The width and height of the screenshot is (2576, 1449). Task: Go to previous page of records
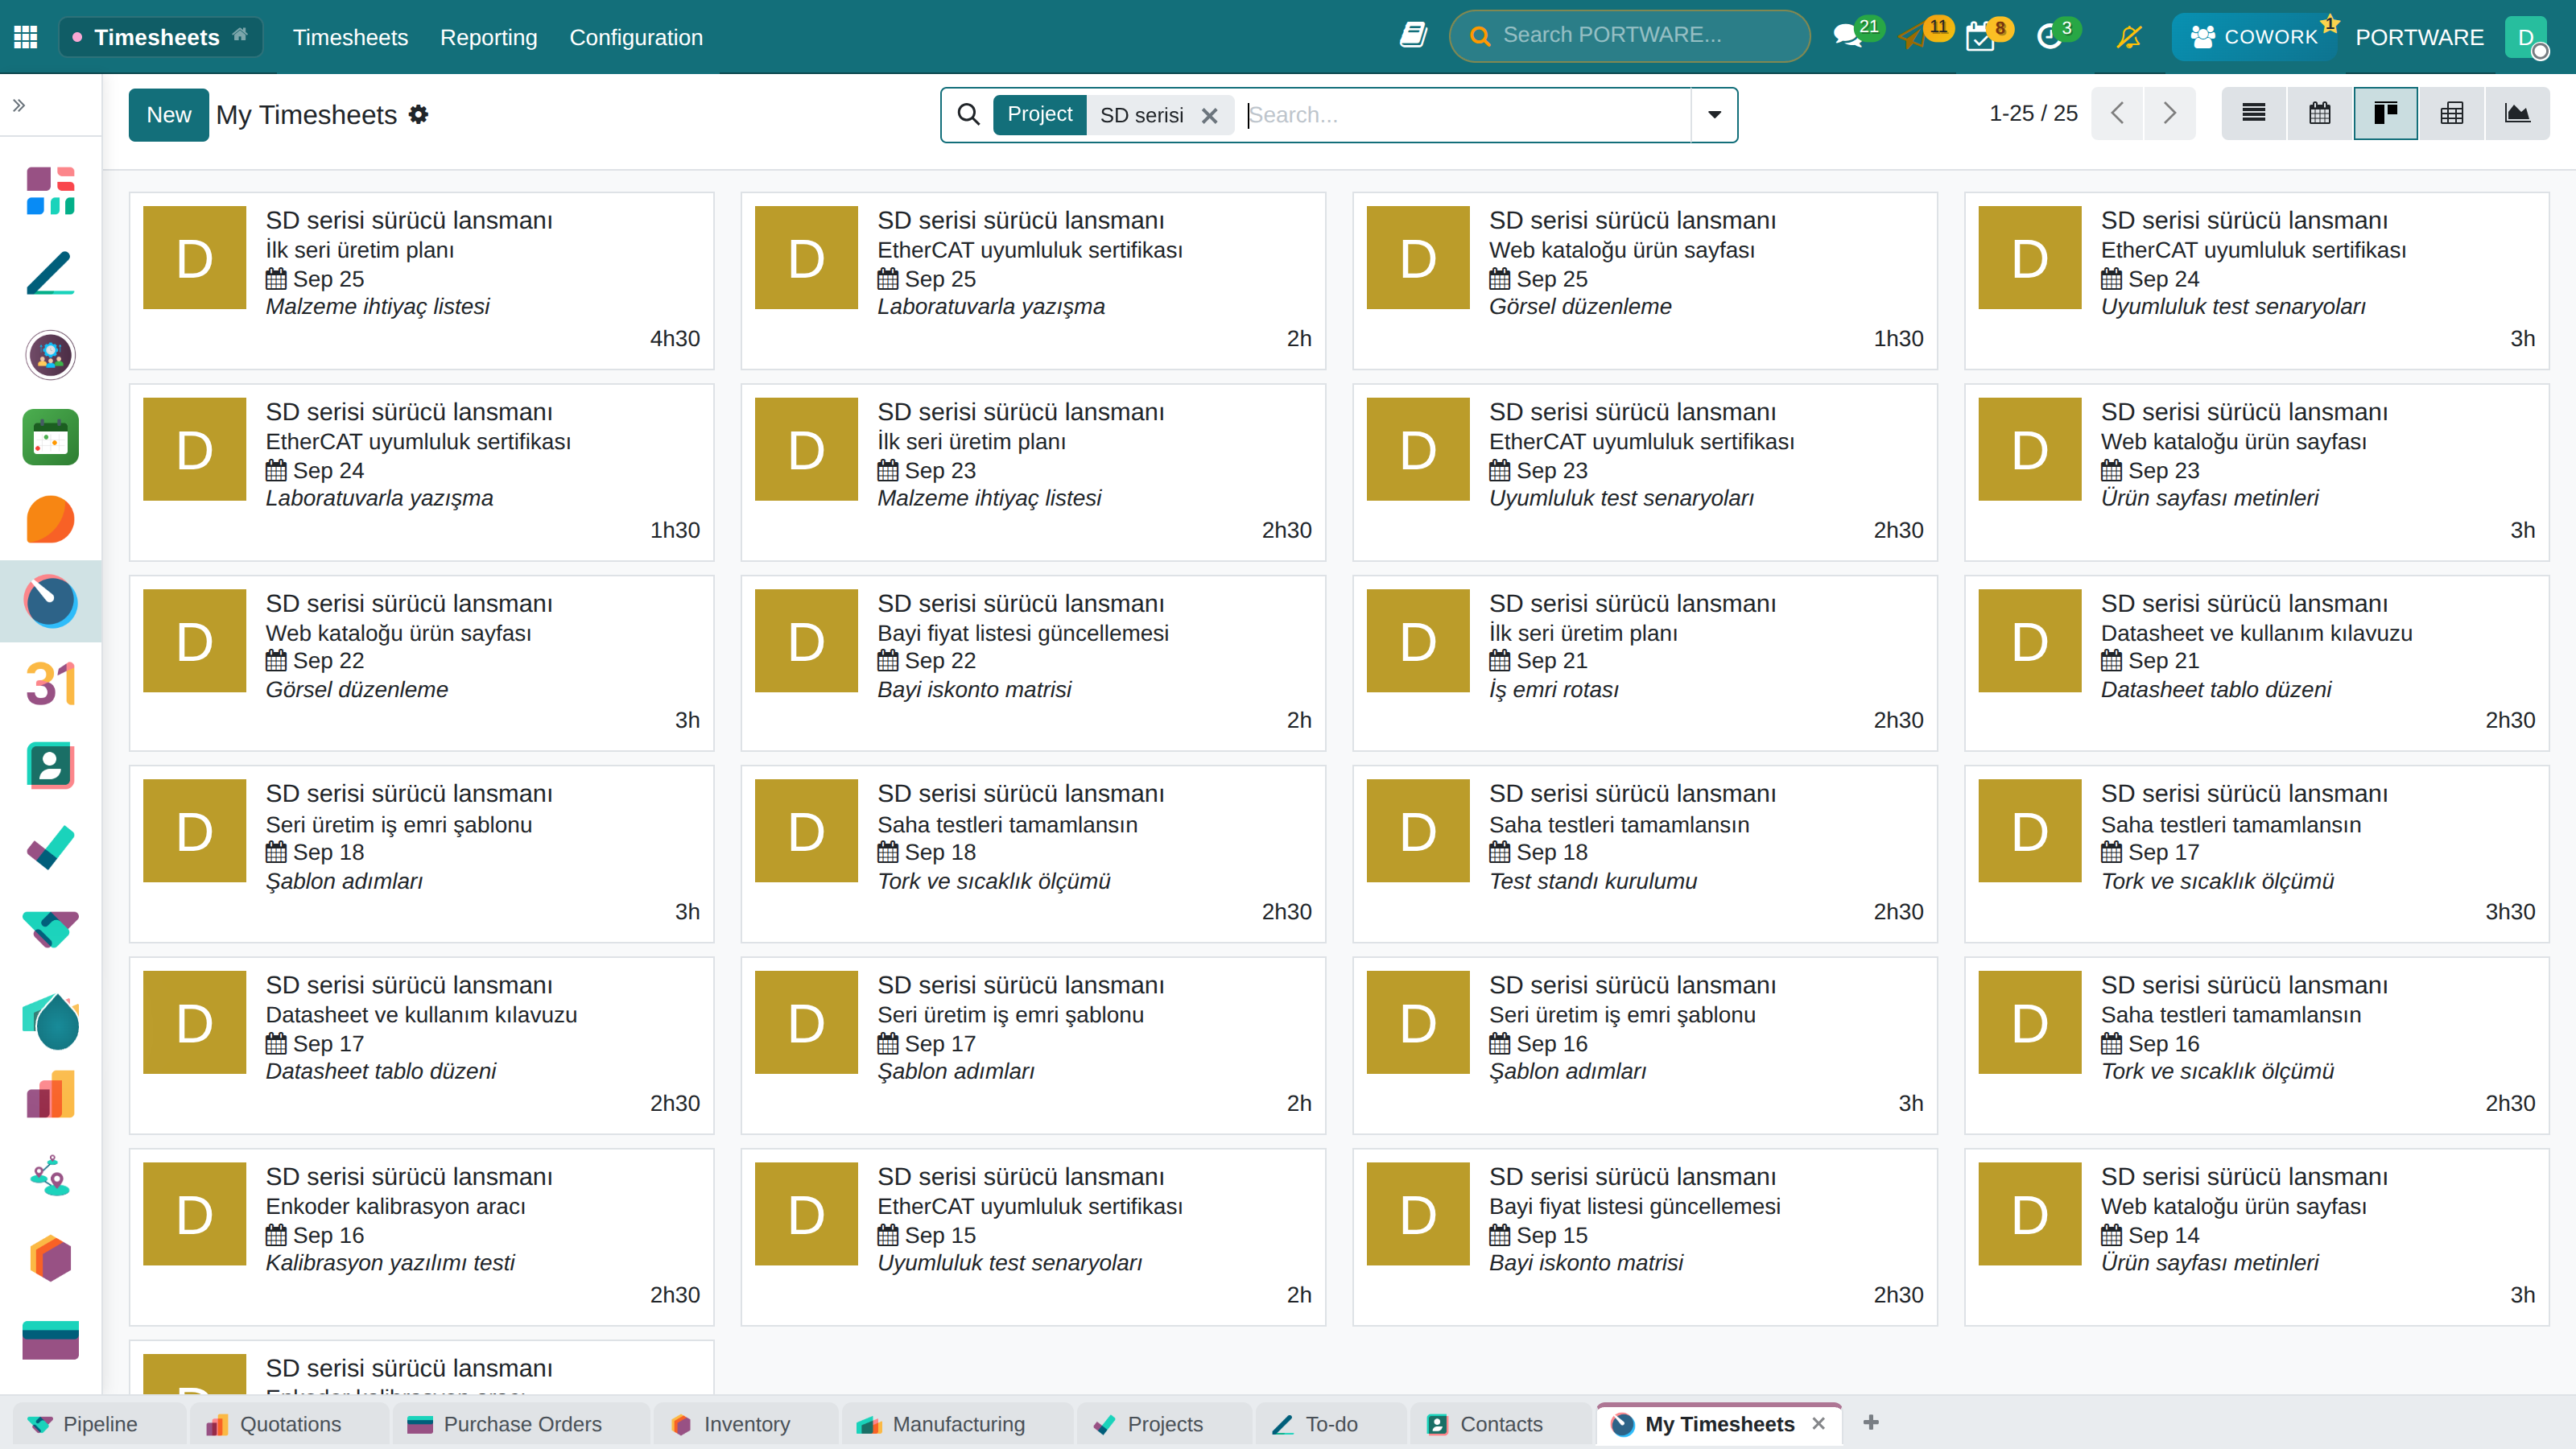[x=2117, y=113]
